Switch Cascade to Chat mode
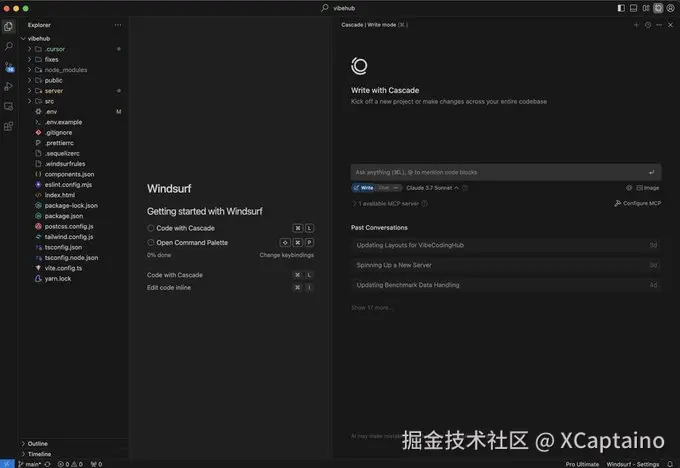The height and width of the screenshot is (468, 680). pyautogui.click(x=384, y=188)
